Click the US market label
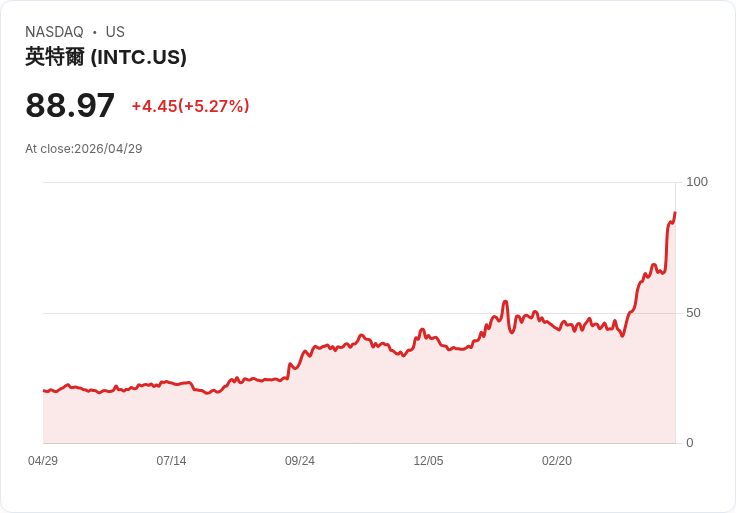Viewport: 736px width, 513px height. tap(115, 32)
